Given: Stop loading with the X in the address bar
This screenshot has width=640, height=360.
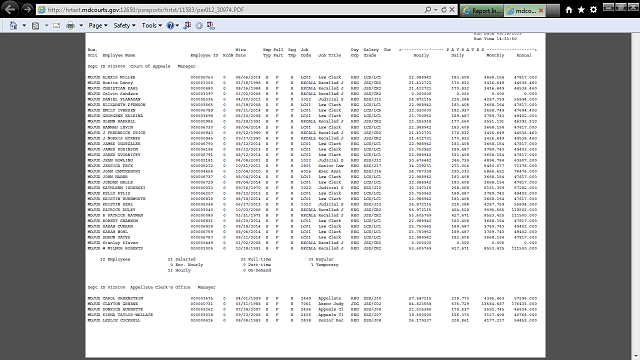Looking at the screenshot, I should 452,10.
